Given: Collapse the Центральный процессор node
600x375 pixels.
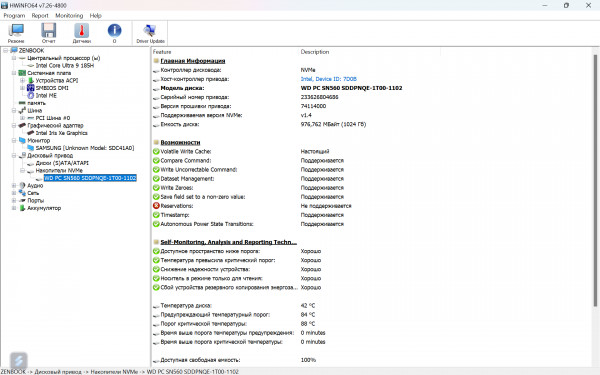Looking at the screenshot, I should pyautogui.click(x=14, y=58).
